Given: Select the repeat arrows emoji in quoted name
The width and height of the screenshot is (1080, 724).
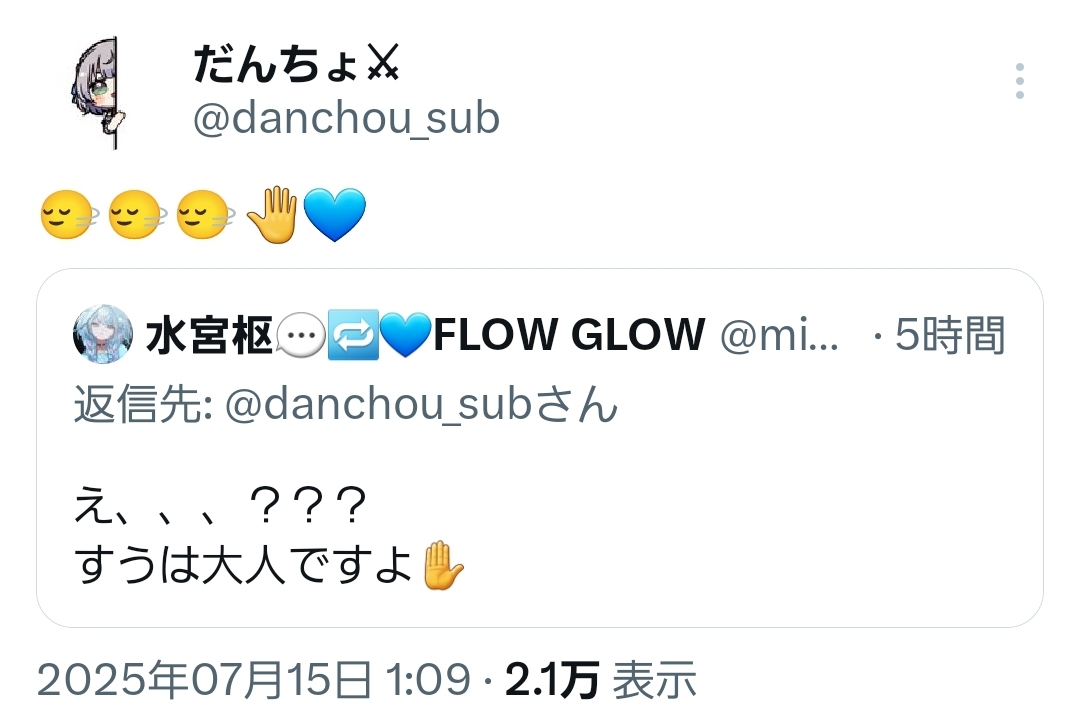Looking at the screenshot, I should pyautogui.click(x=353, y=335).
